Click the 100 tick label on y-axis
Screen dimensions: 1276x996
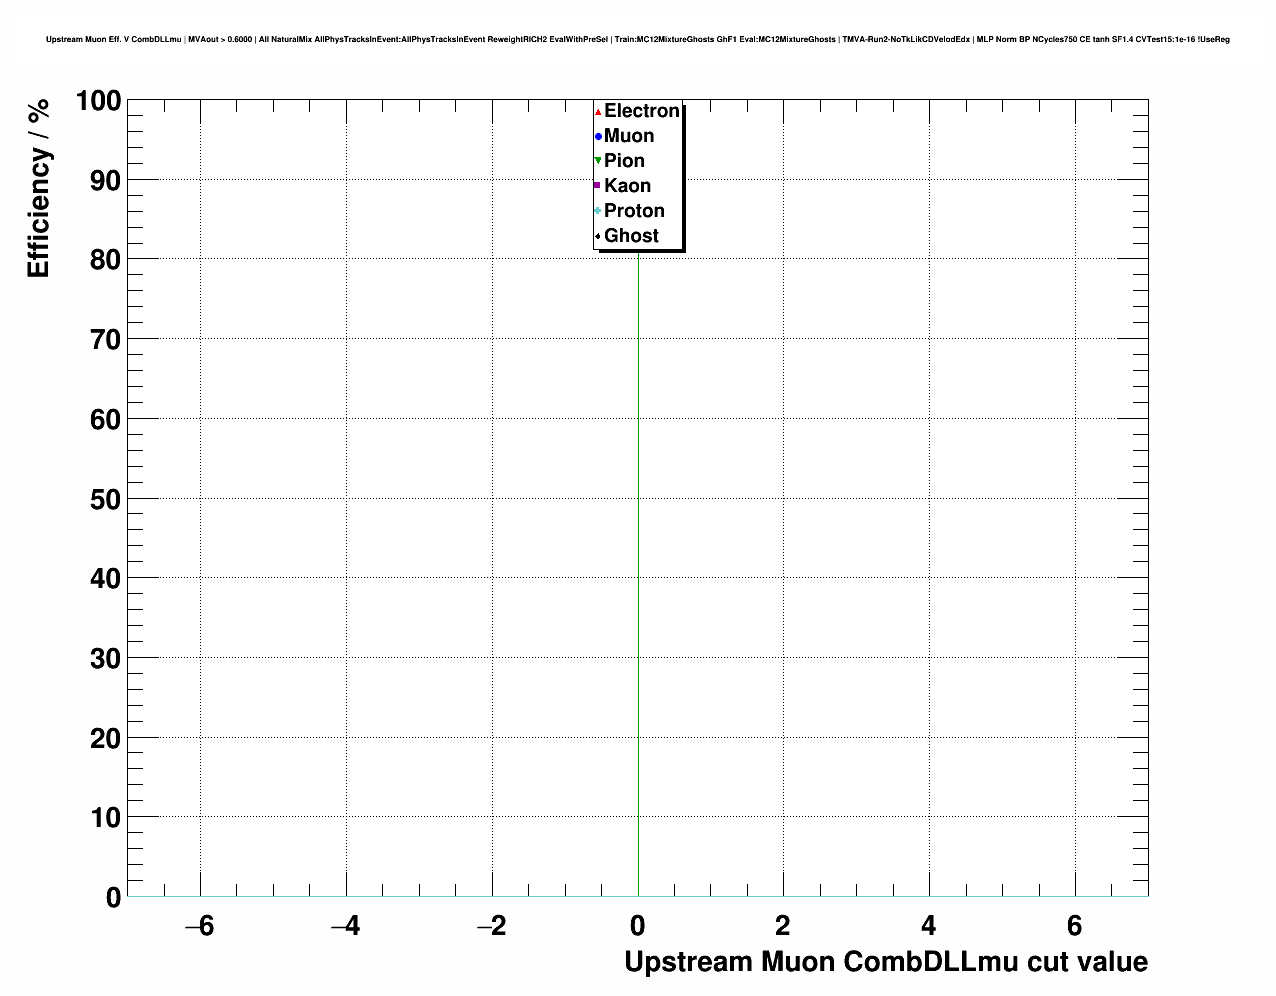click(98, 102)
